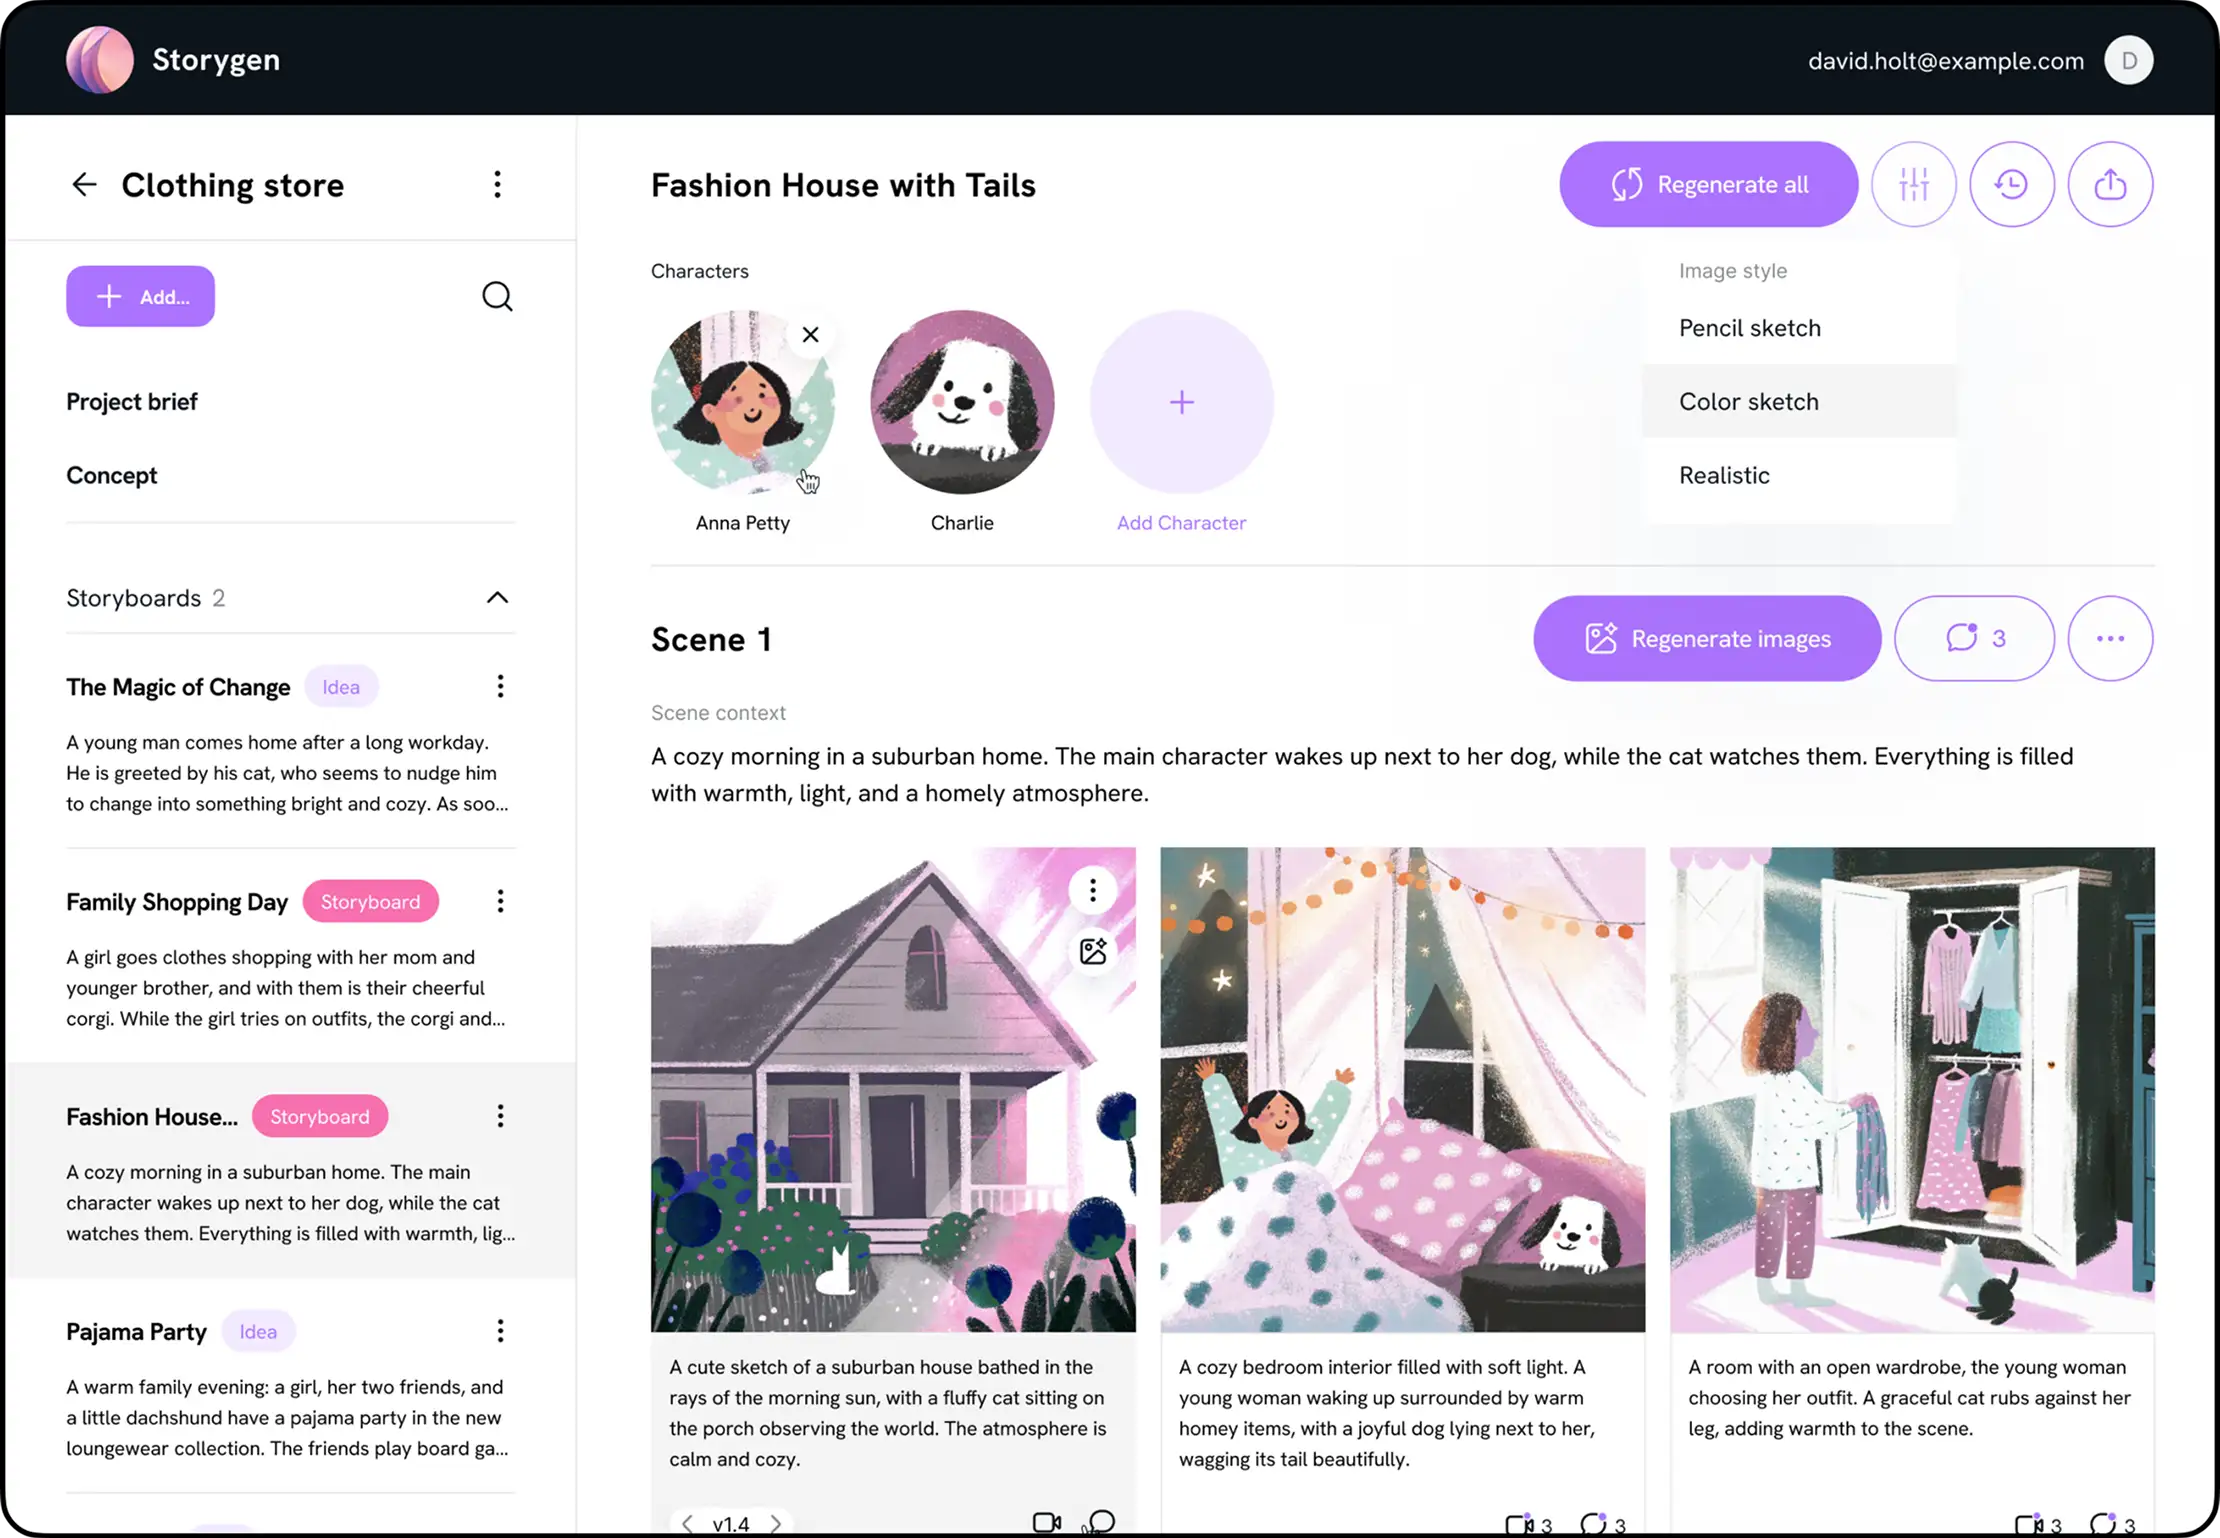Open the three-dot menu on the house image
This screenshot has width=2220, height=1538.
tap(1093, 889)
